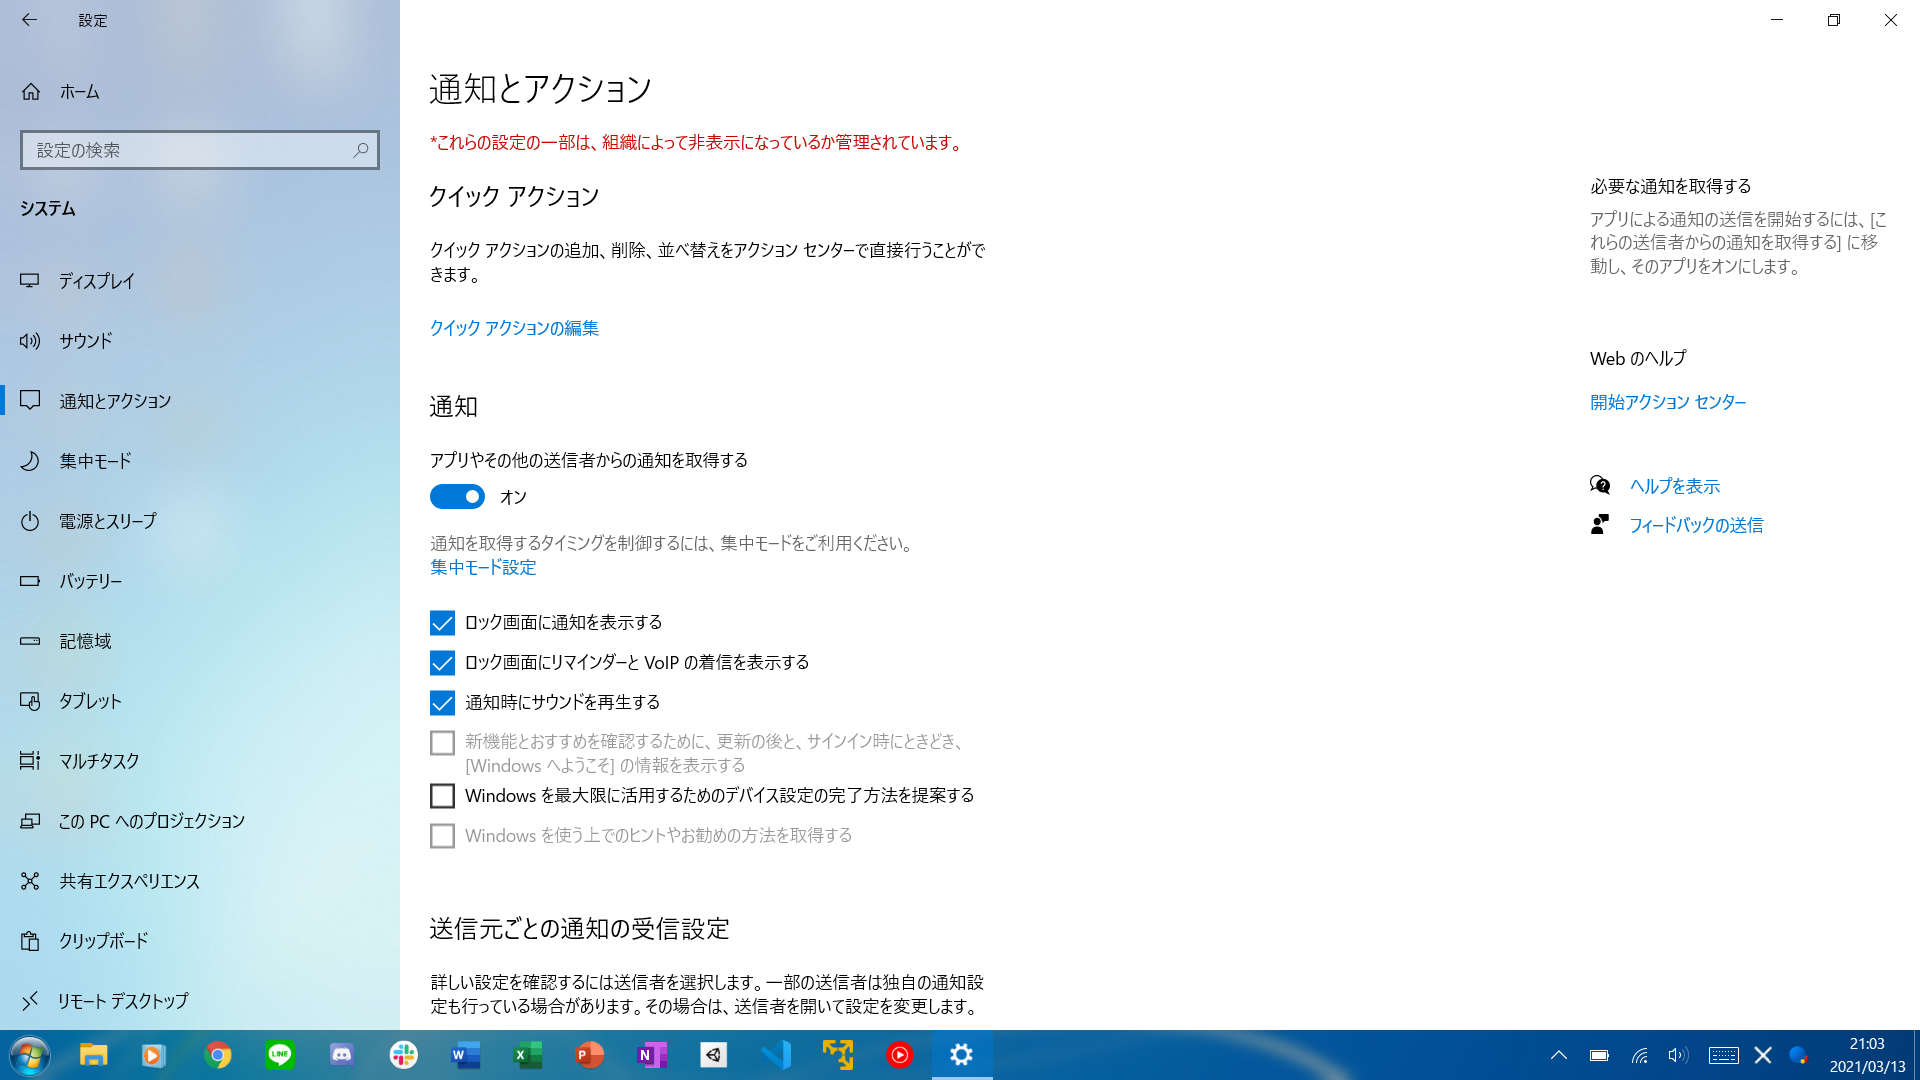Open Microsoft Excel from taskbar
The height and width of the screenshot is (1080, 1920).
(528, 1055)
